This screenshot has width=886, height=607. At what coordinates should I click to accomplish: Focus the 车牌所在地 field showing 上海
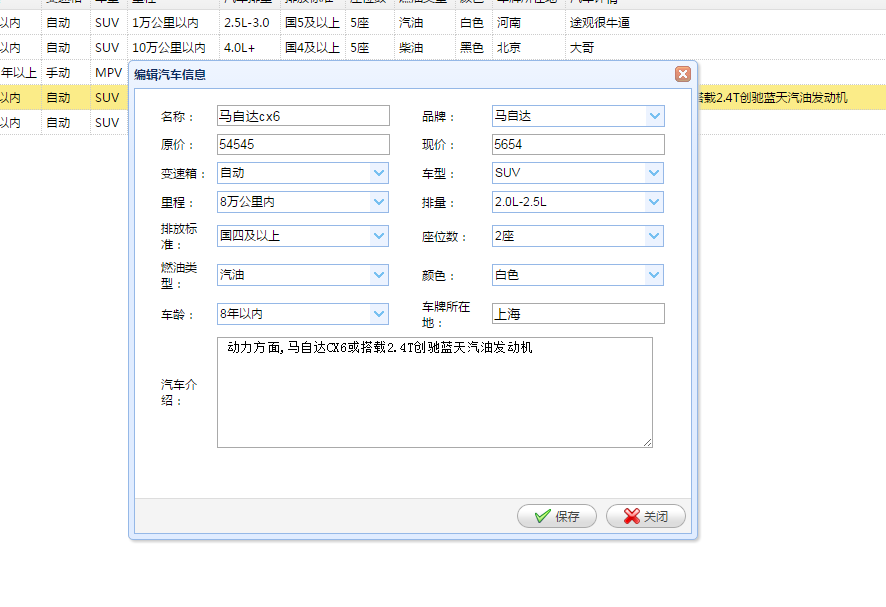point(578,314)
